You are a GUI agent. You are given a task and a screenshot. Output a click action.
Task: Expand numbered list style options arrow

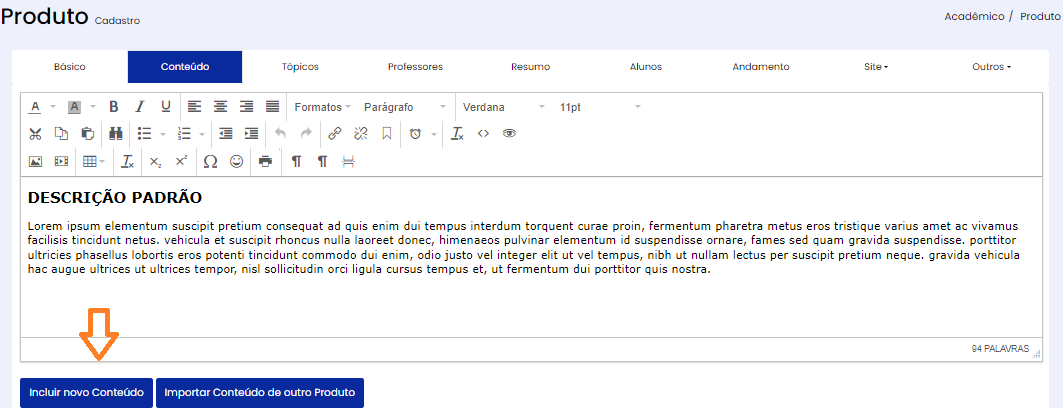(203, 134)
